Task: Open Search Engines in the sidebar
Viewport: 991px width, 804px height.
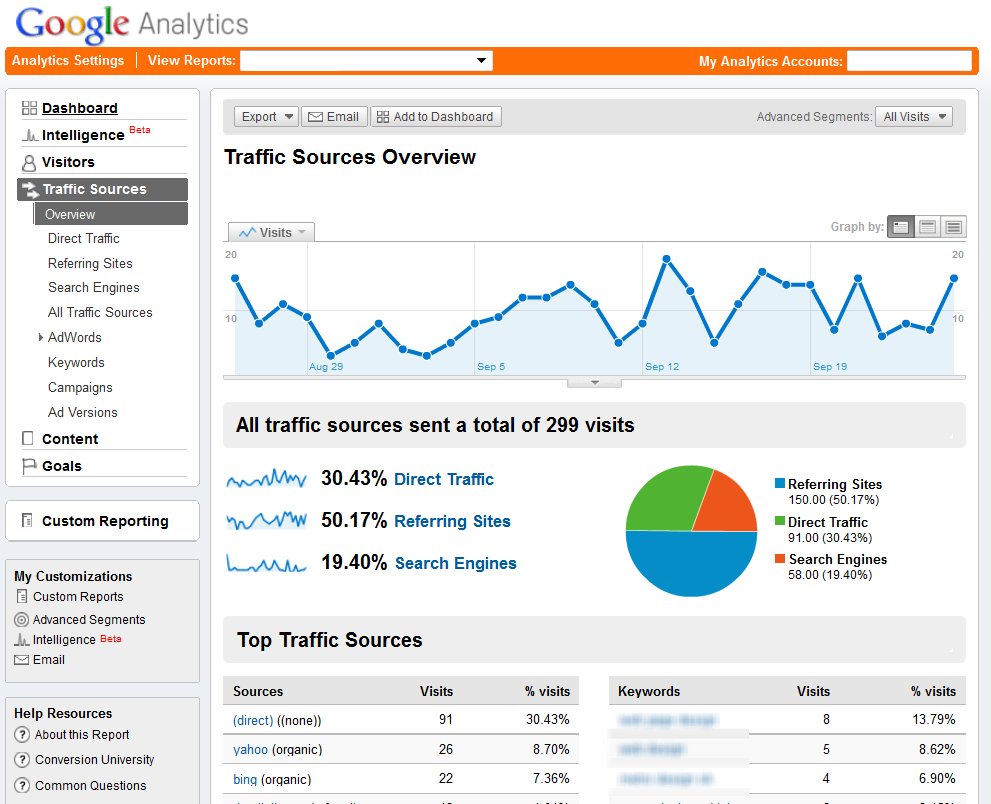Action: tap(94, 288)
